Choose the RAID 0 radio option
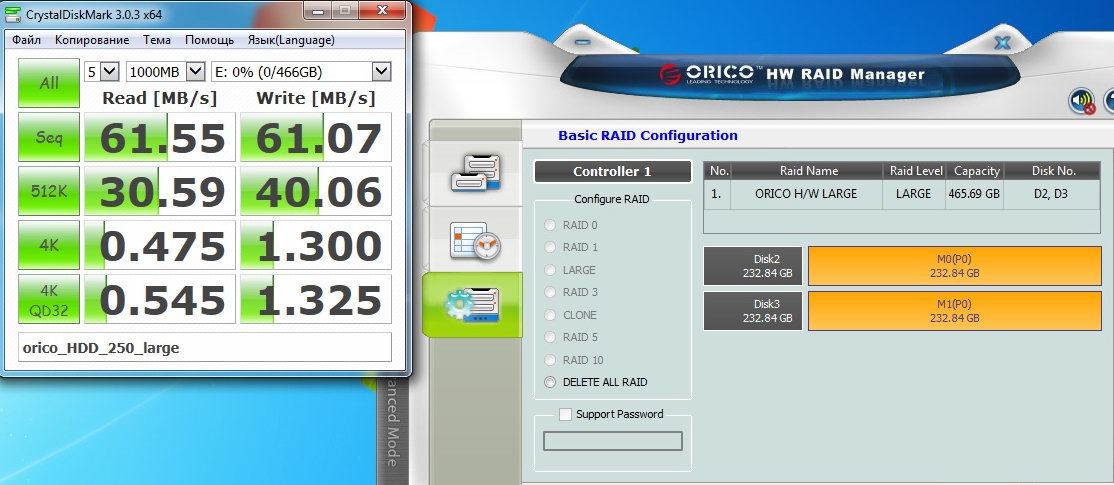 pyautogui.click(x=550, y=225)
